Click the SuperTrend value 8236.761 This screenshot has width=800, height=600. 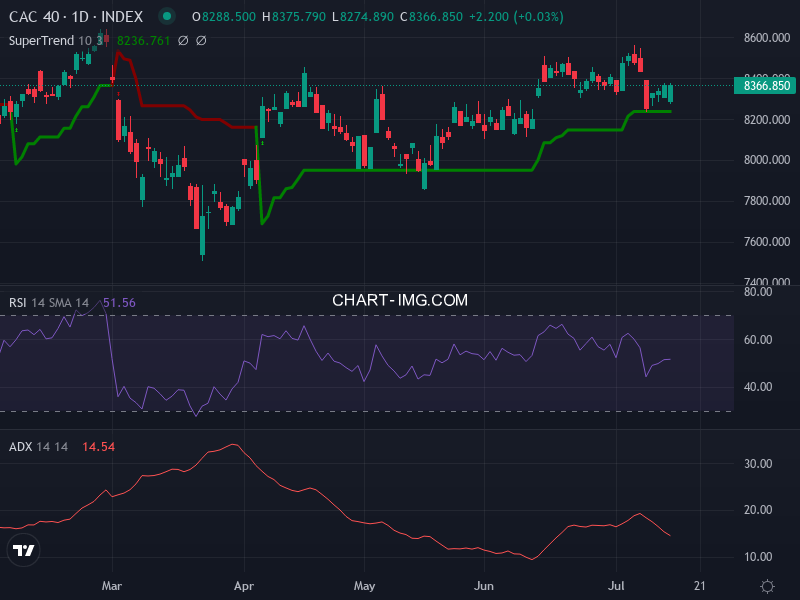(143, 40)
